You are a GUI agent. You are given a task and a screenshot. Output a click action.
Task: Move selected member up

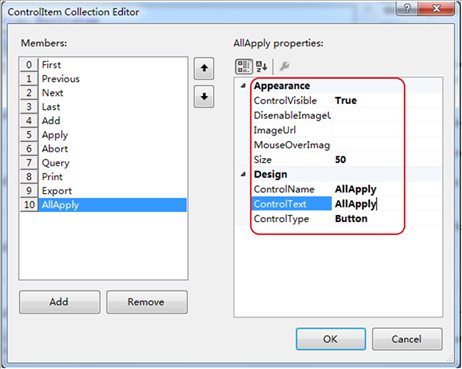point(204,68)
